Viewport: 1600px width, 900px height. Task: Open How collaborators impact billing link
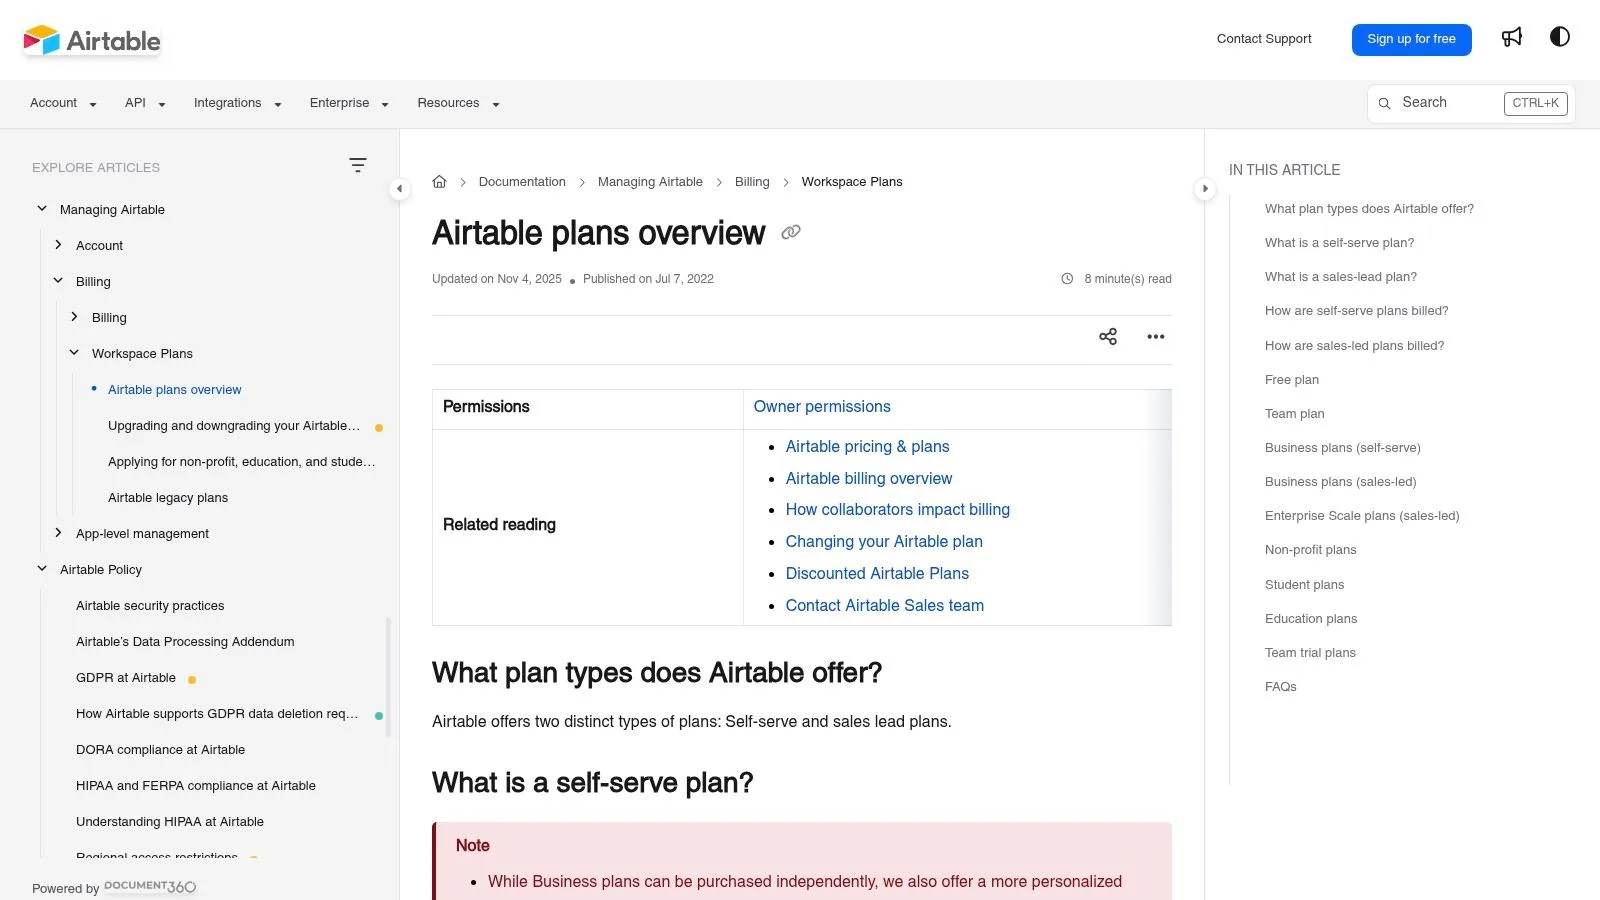(x=897, y=510)
